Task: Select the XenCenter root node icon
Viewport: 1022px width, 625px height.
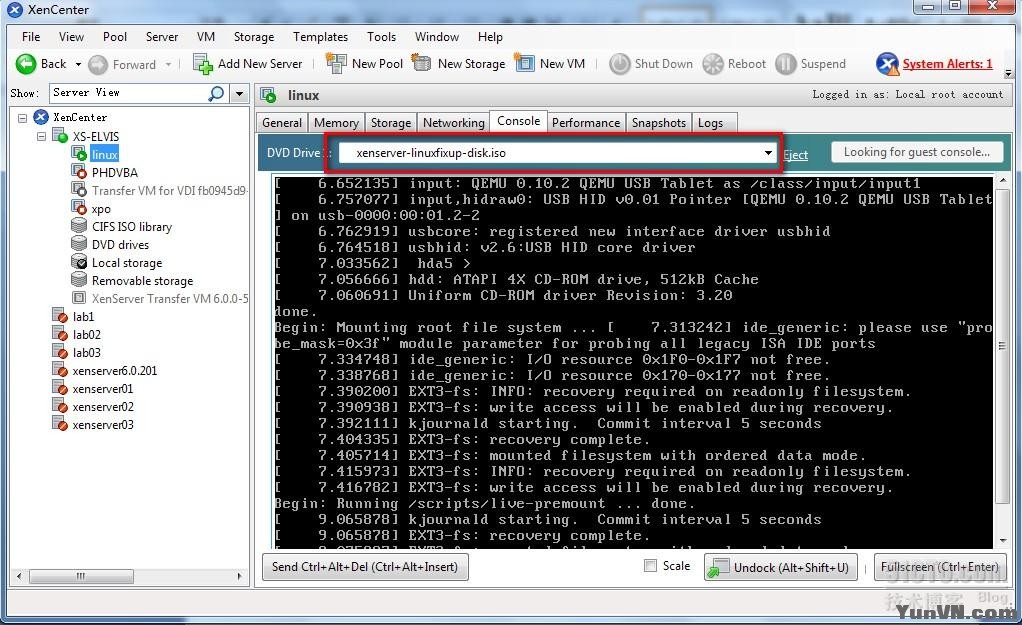Action: [41, 117]
